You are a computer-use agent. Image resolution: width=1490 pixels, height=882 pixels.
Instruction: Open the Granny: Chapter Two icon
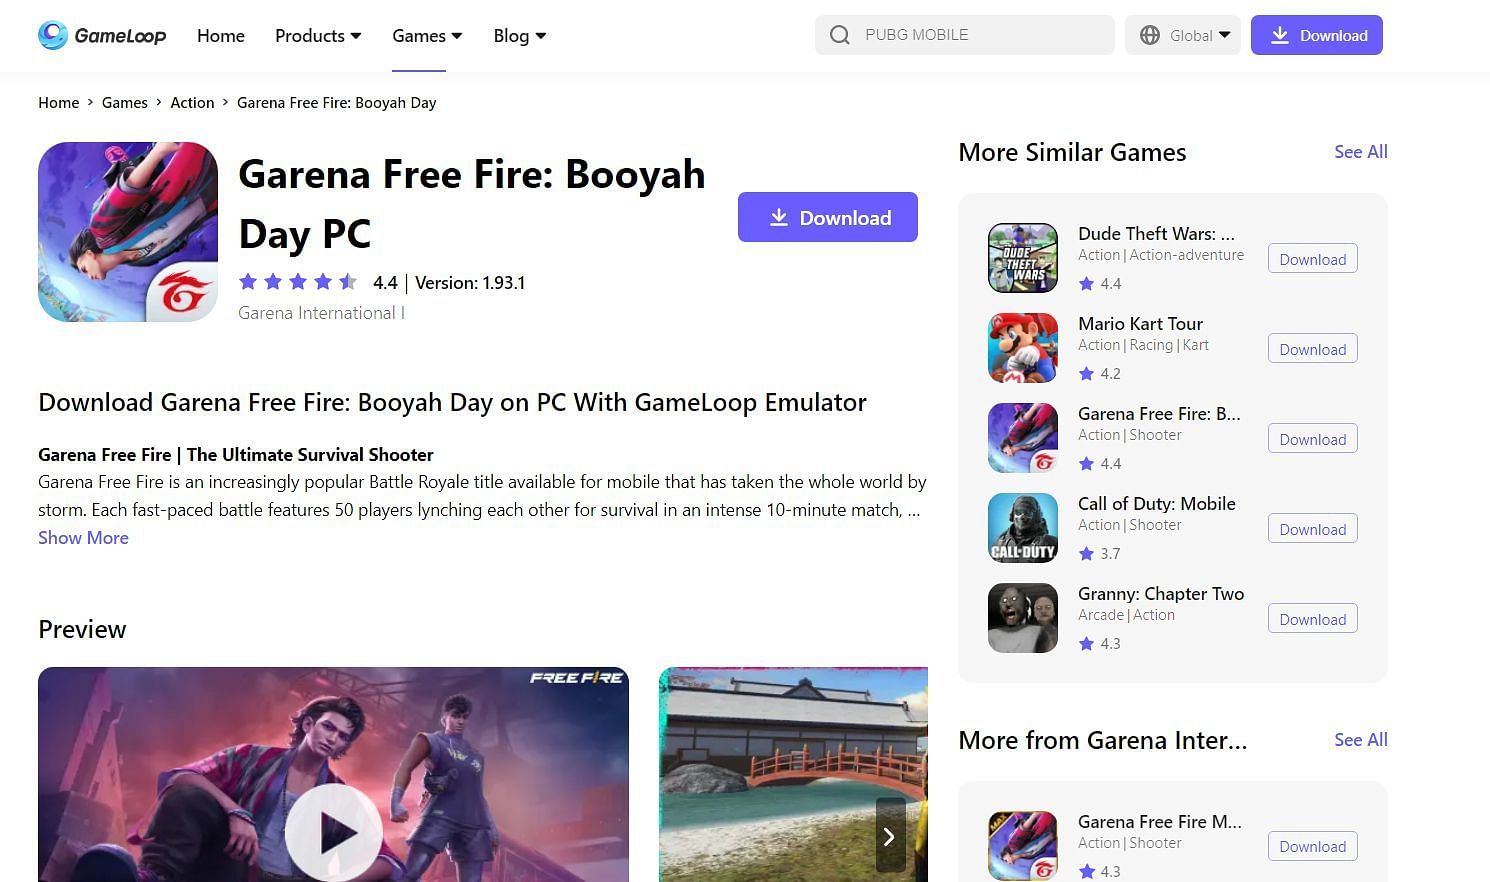tap(1023, 618)
